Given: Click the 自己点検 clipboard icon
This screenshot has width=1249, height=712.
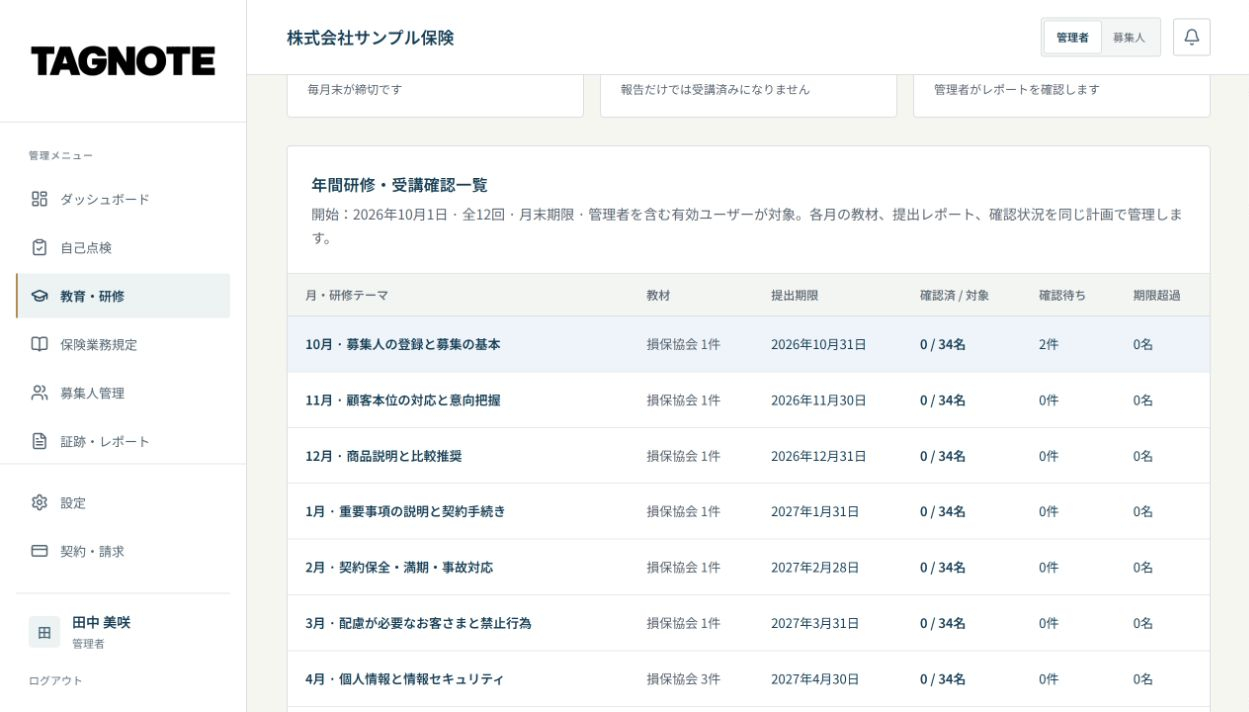Looking at the screenshot, I should (x=39, y=247).
